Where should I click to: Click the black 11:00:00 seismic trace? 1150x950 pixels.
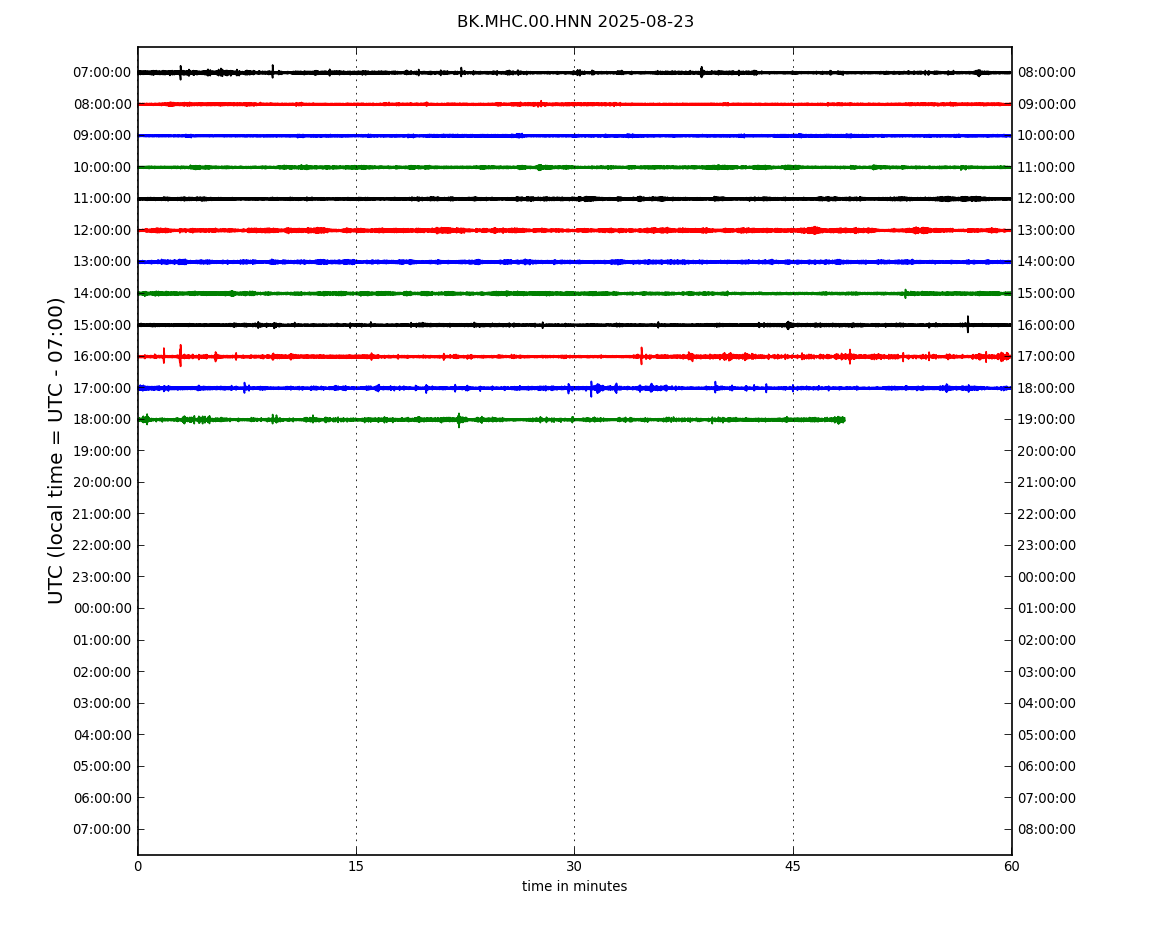point(574,199)
